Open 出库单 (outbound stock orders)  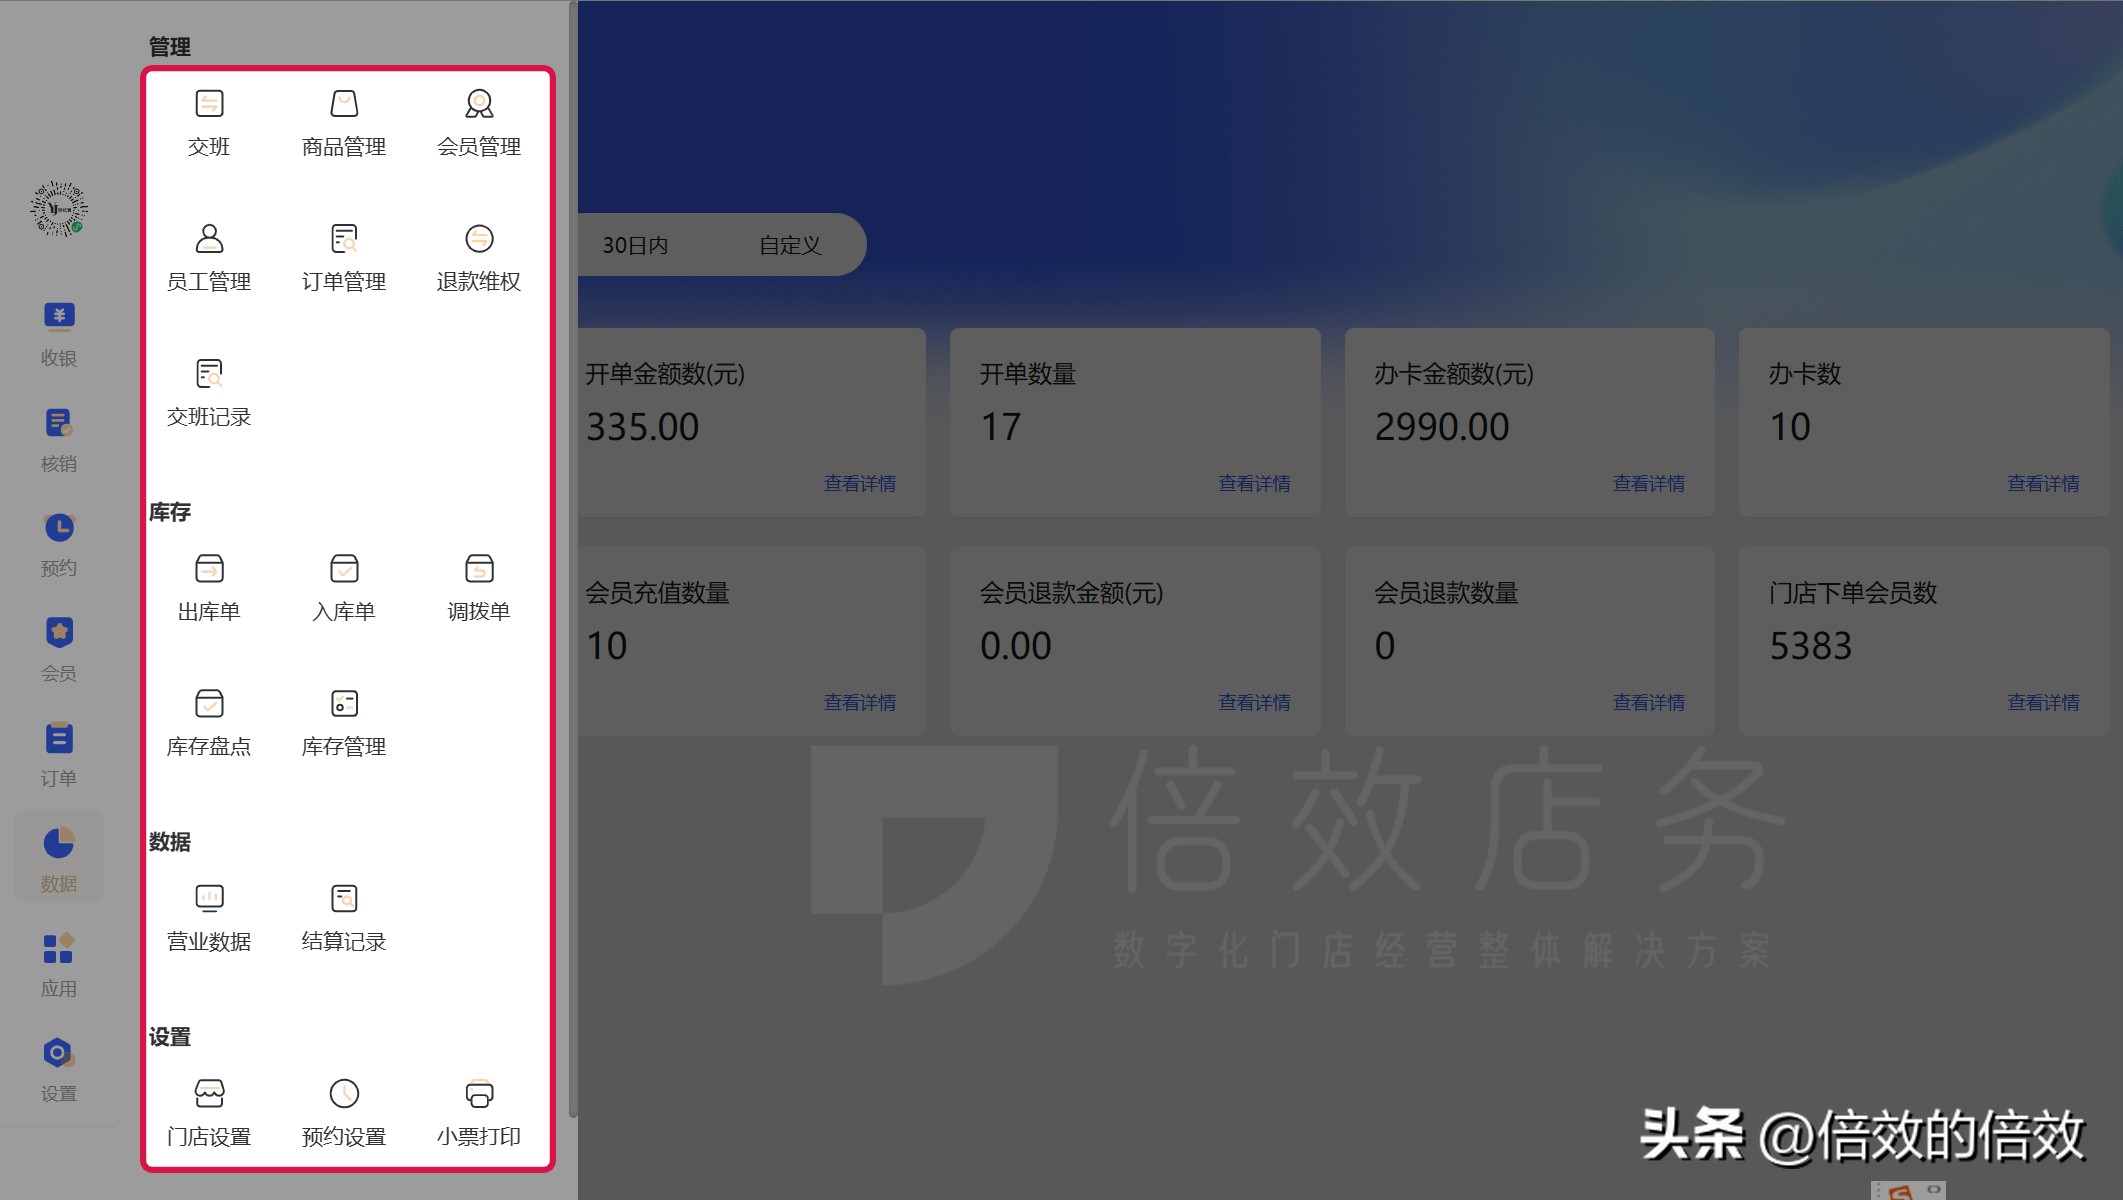click(209, 587)
